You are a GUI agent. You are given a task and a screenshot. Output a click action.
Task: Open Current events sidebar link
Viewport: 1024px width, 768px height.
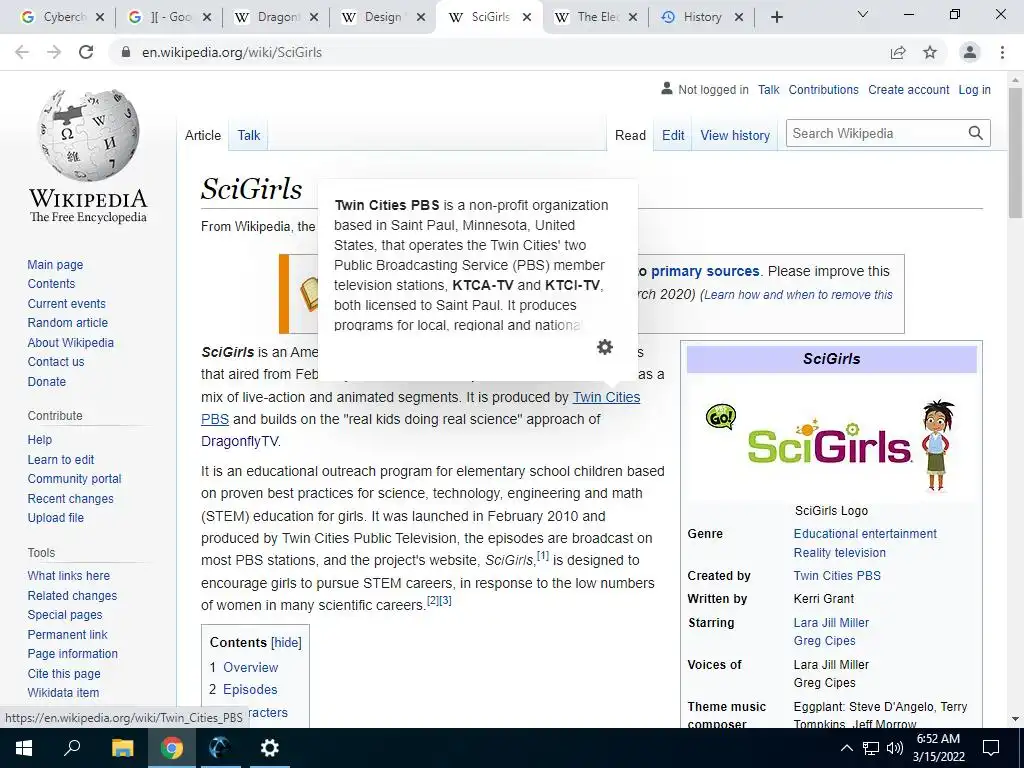66,304
